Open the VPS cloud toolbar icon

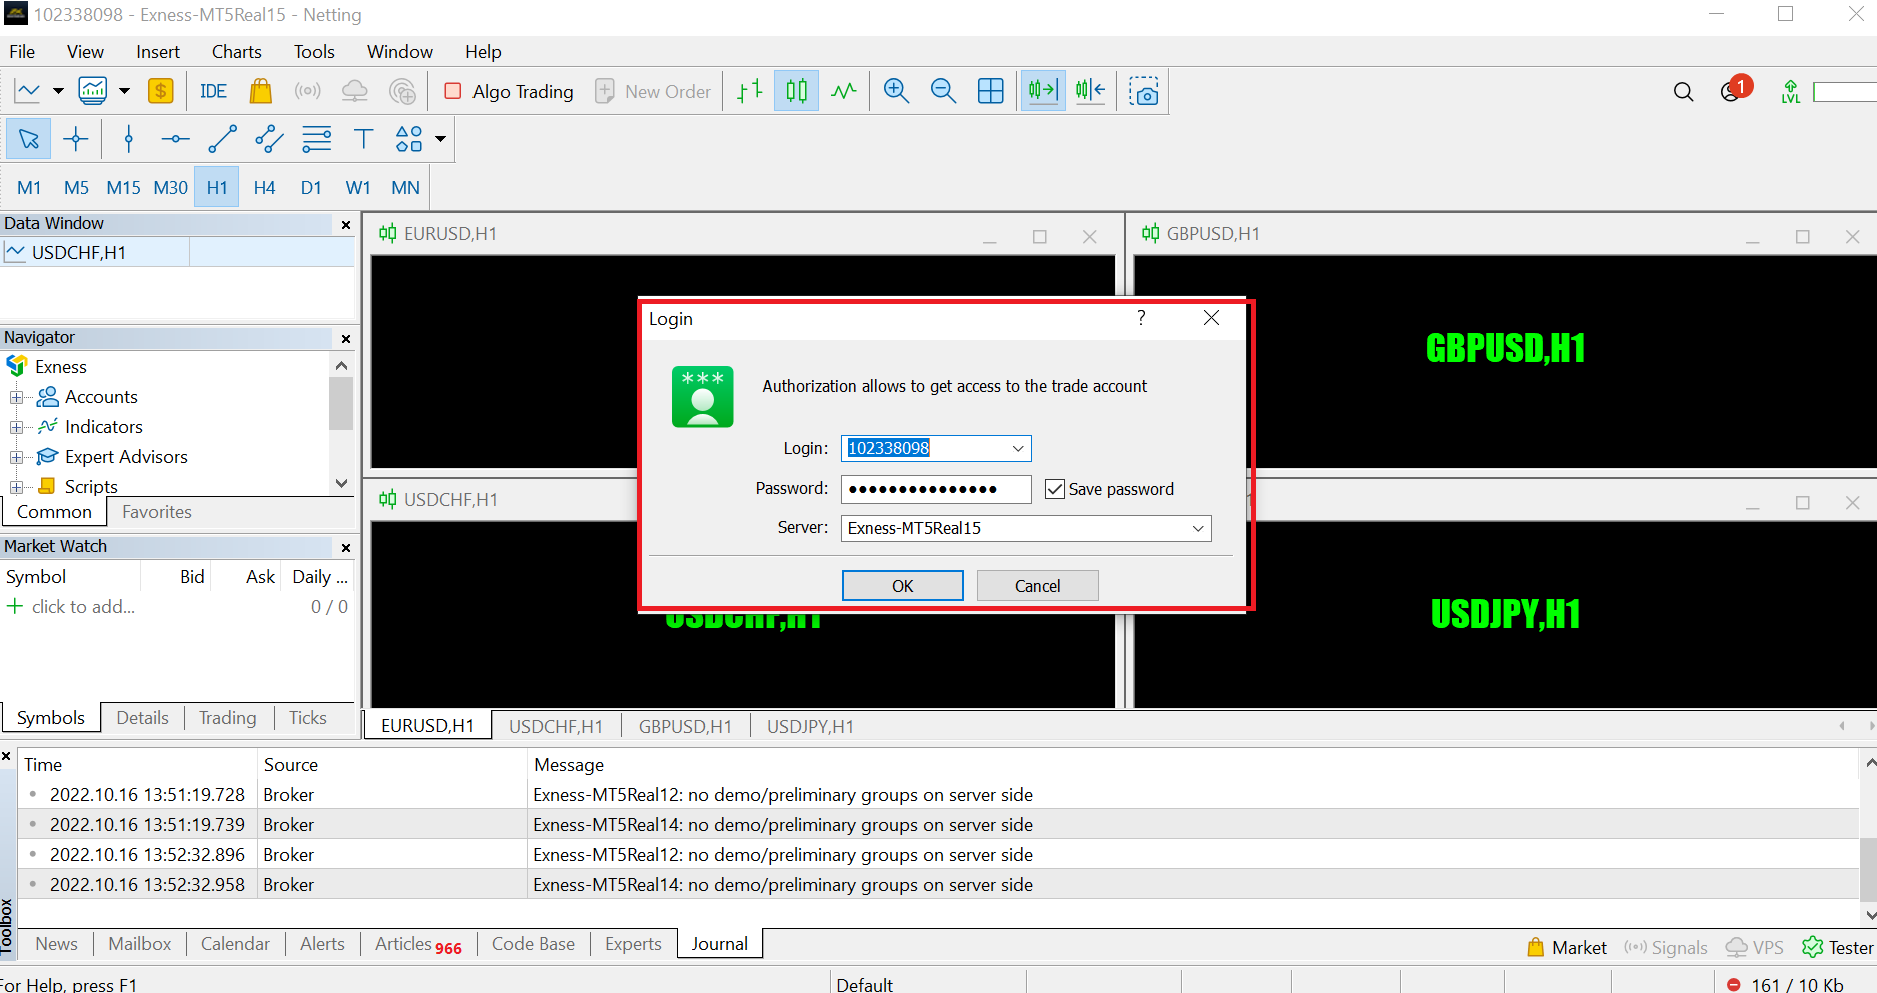tap(355, 91)
